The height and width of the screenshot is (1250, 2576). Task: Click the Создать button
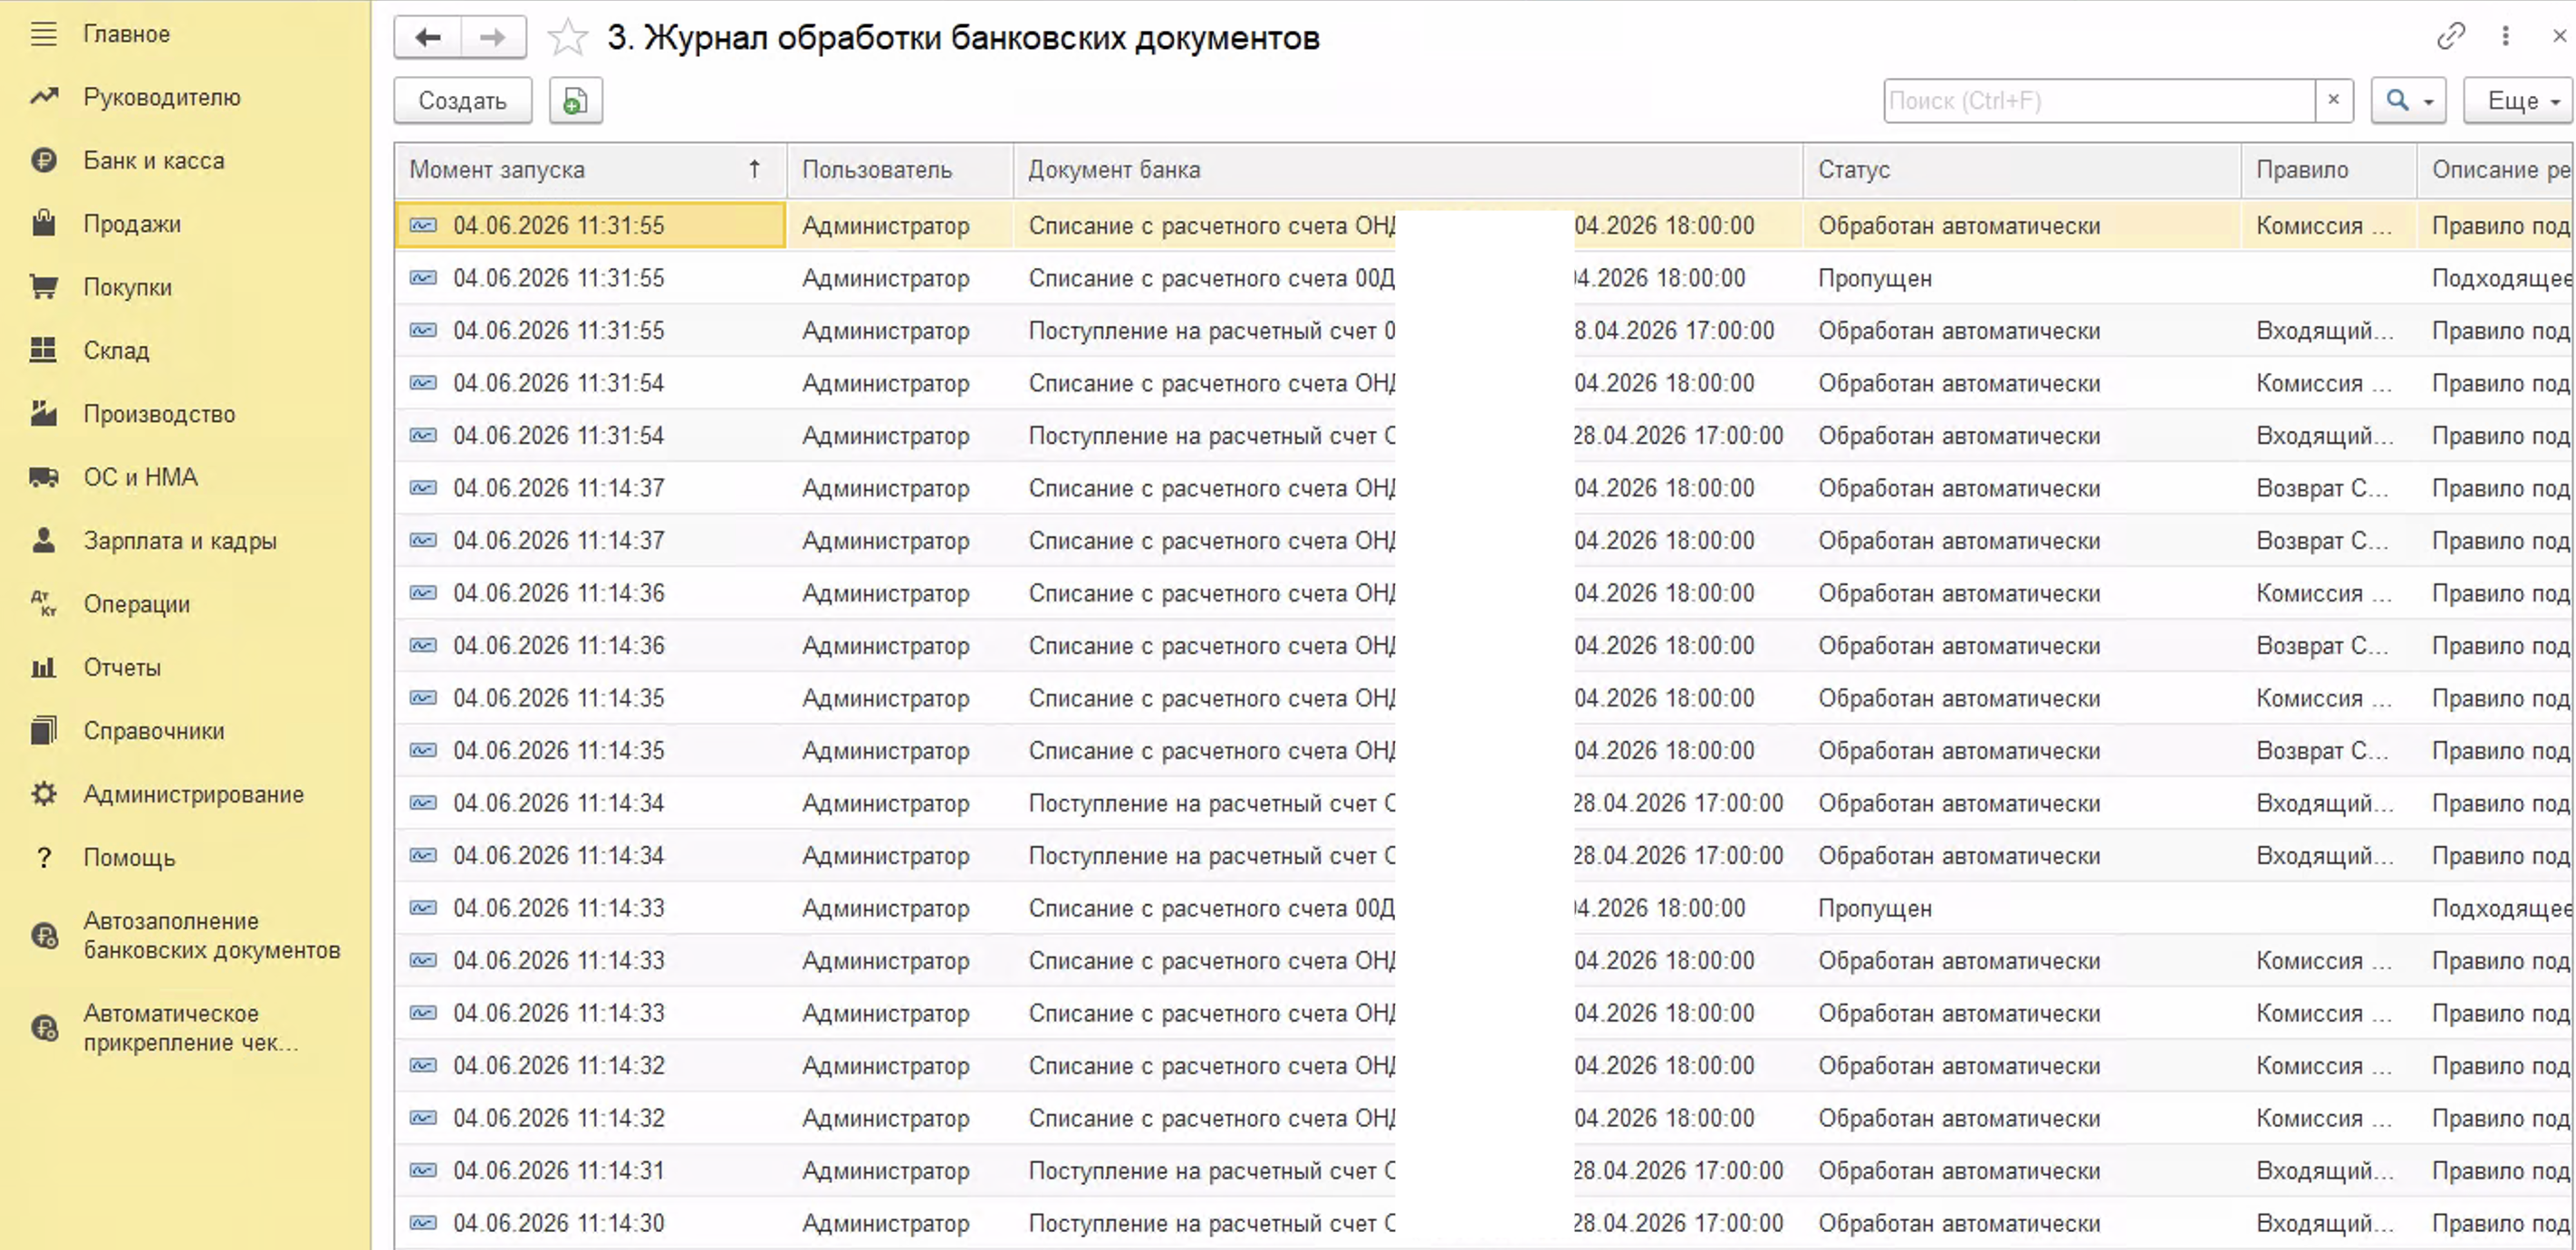point(463,101)
